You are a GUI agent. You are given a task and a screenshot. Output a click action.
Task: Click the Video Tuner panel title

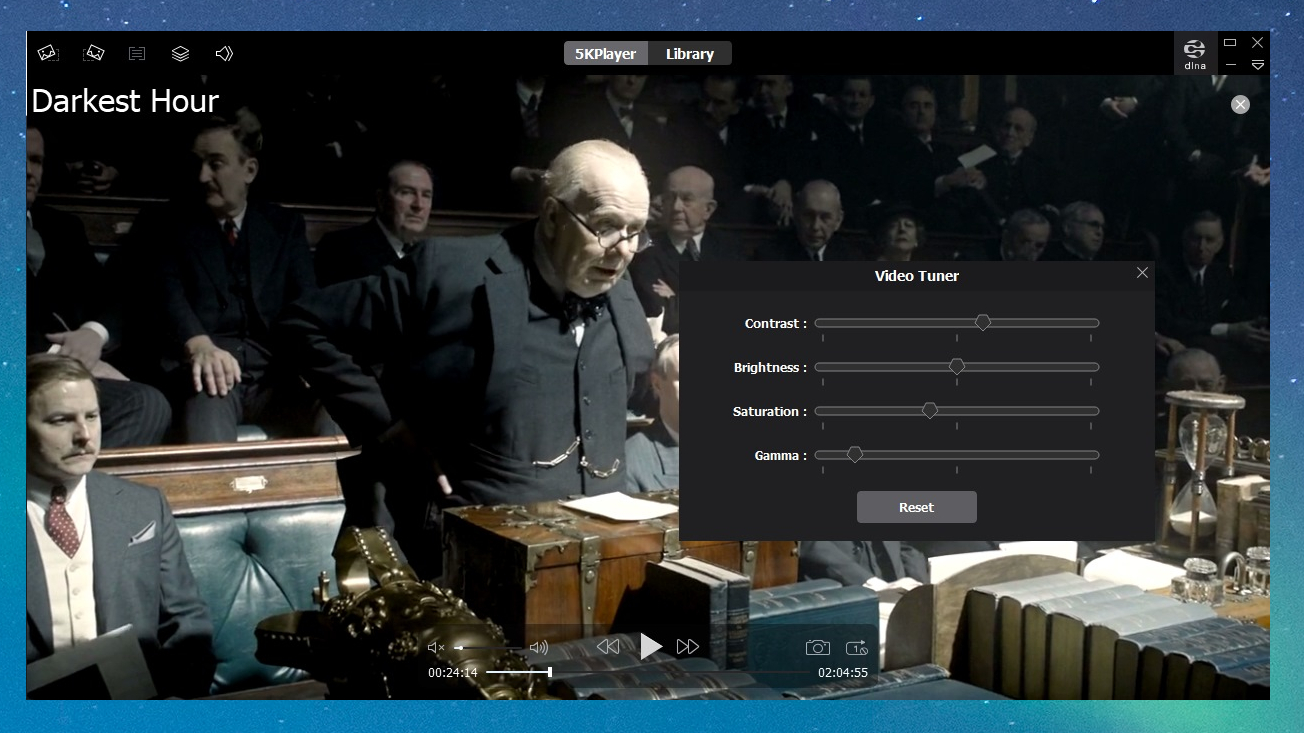917,276
